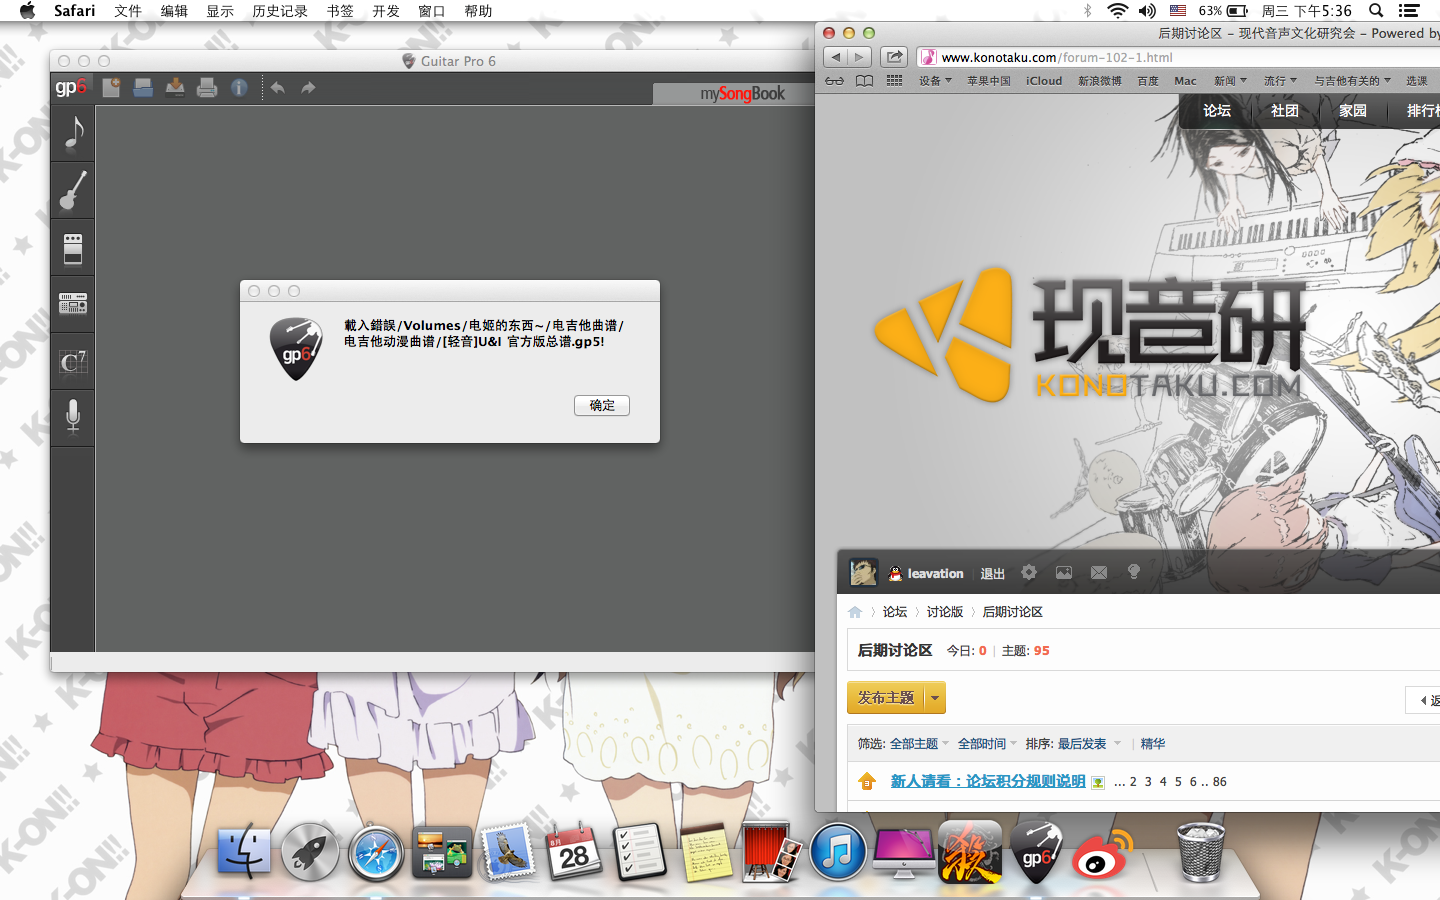Viewport: 1440px width, 900px height.
Task: Expand the 发布主题 dropdown arrow
Action: pos(935,698)
